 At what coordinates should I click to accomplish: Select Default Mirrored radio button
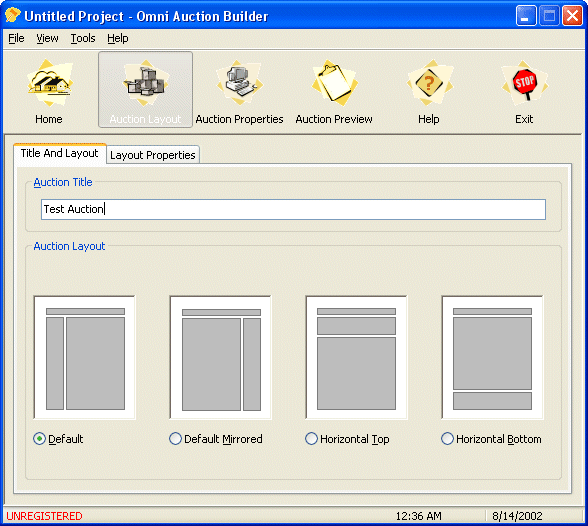175,439
